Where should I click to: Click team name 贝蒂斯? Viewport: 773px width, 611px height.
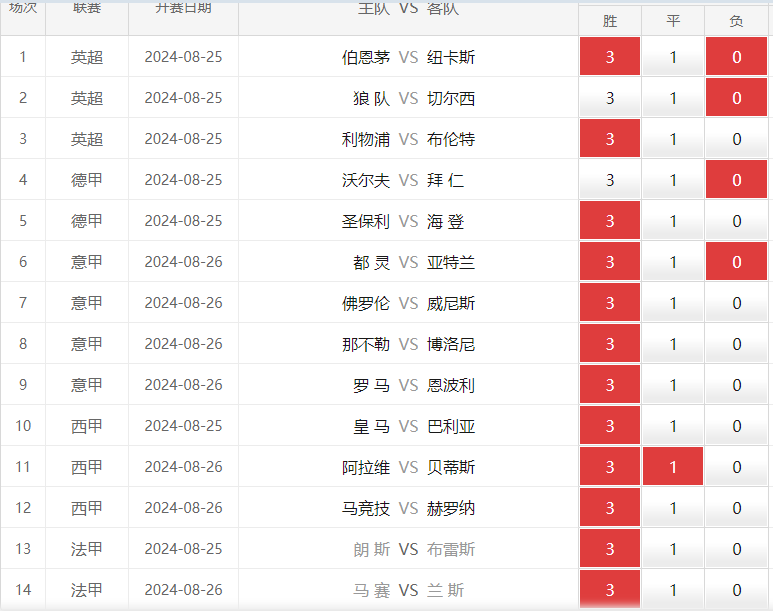[x=451, y=467]
